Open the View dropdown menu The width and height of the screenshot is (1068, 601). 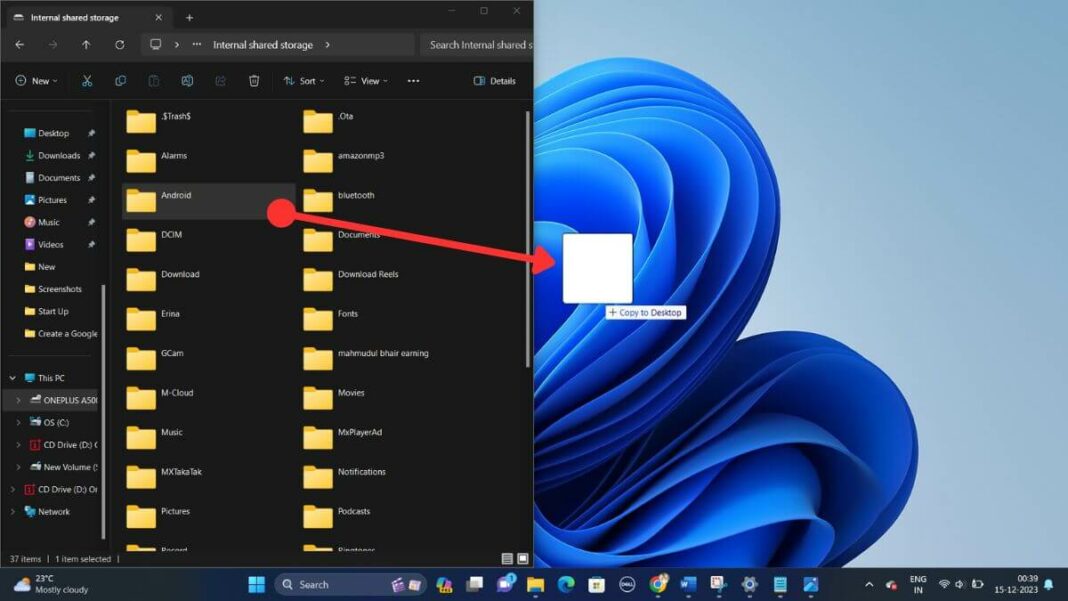click(x=365, y=81)
